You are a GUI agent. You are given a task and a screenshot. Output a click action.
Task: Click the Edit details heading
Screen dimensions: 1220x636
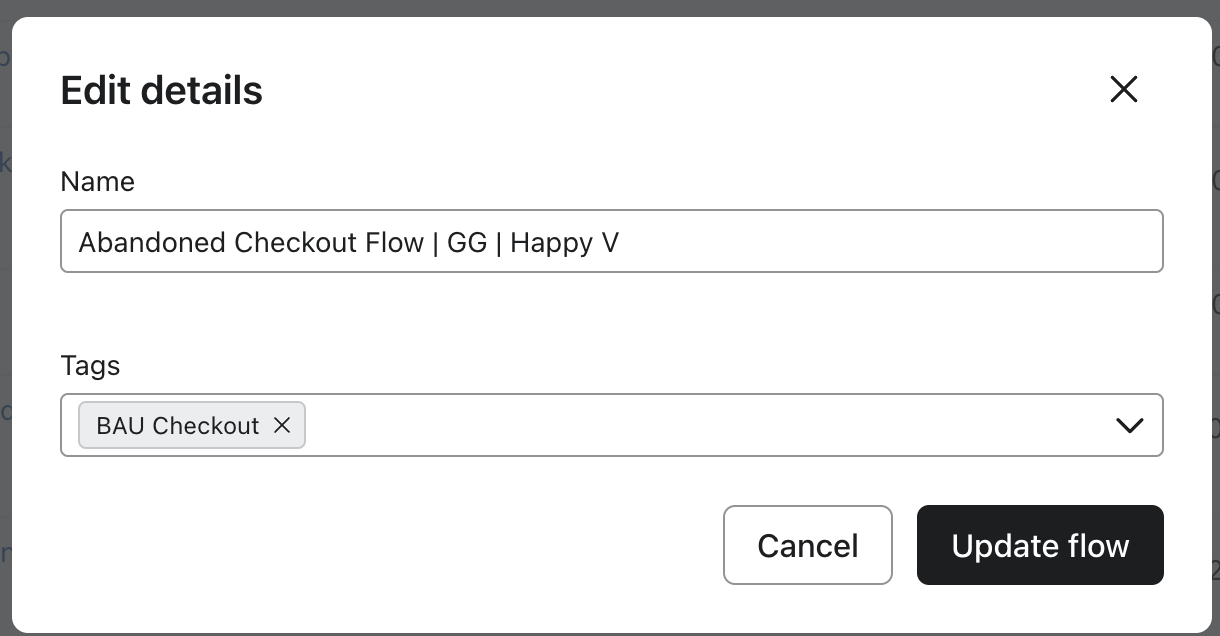click(x=161, y=90)
